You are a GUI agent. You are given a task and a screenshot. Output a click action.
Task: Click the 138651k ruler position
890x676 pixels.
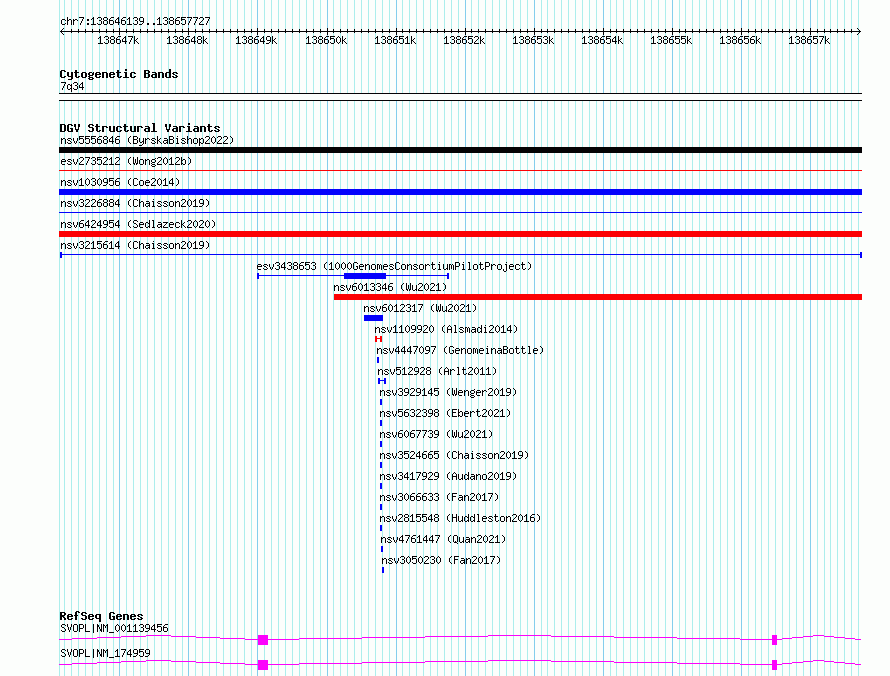(395, 40)
